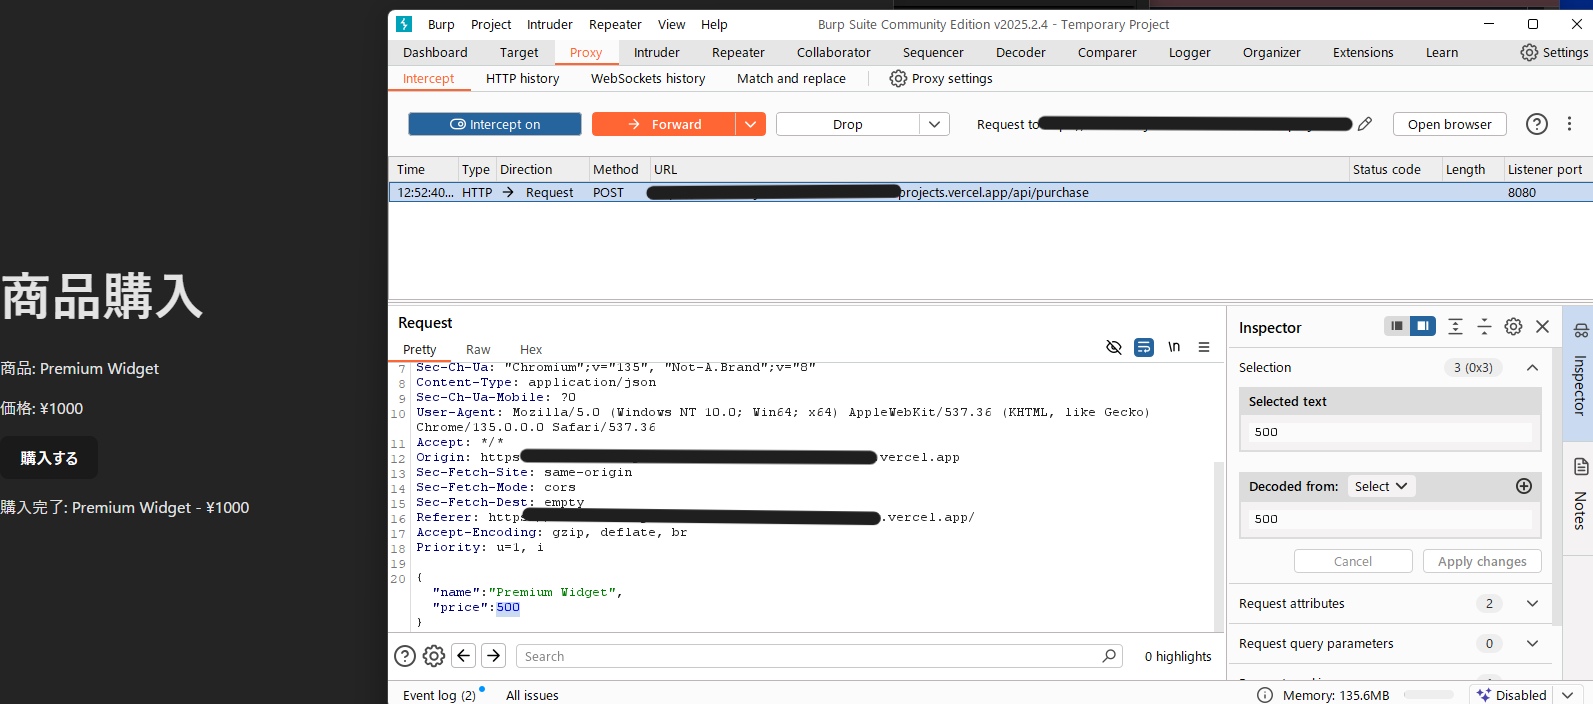This screenshot has height=704, width=1593.
Task: Open the Event log in the status bar
Action: 439,695
